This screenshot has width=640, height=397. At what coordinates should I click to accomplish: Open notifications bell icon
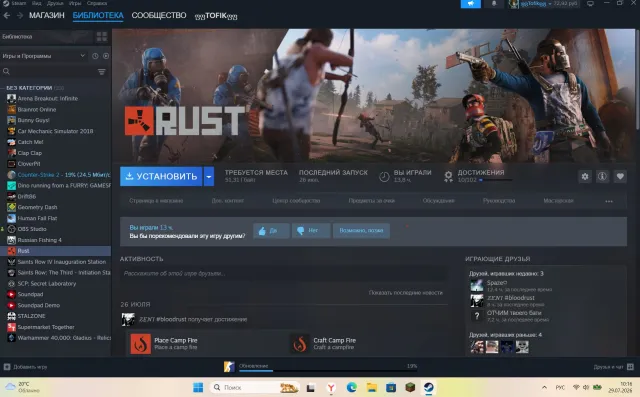click(x=494, y=4)
